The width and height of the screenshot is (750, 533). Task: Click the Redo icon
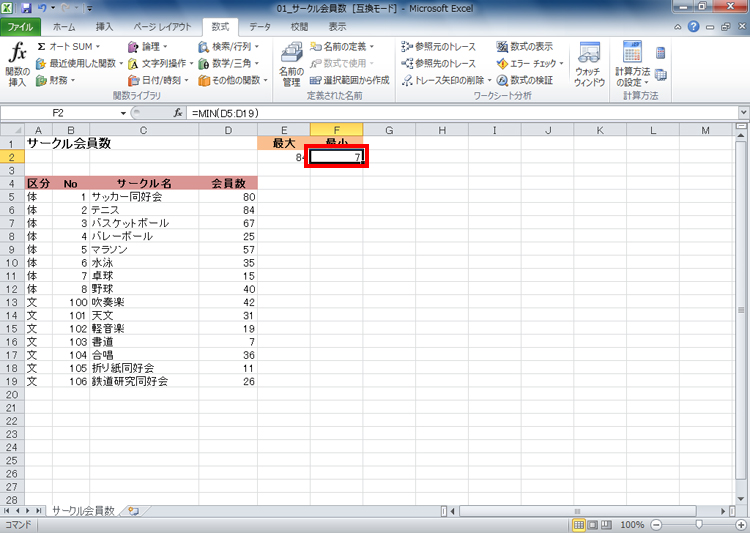pyautogui.click(x=66, y=8)
